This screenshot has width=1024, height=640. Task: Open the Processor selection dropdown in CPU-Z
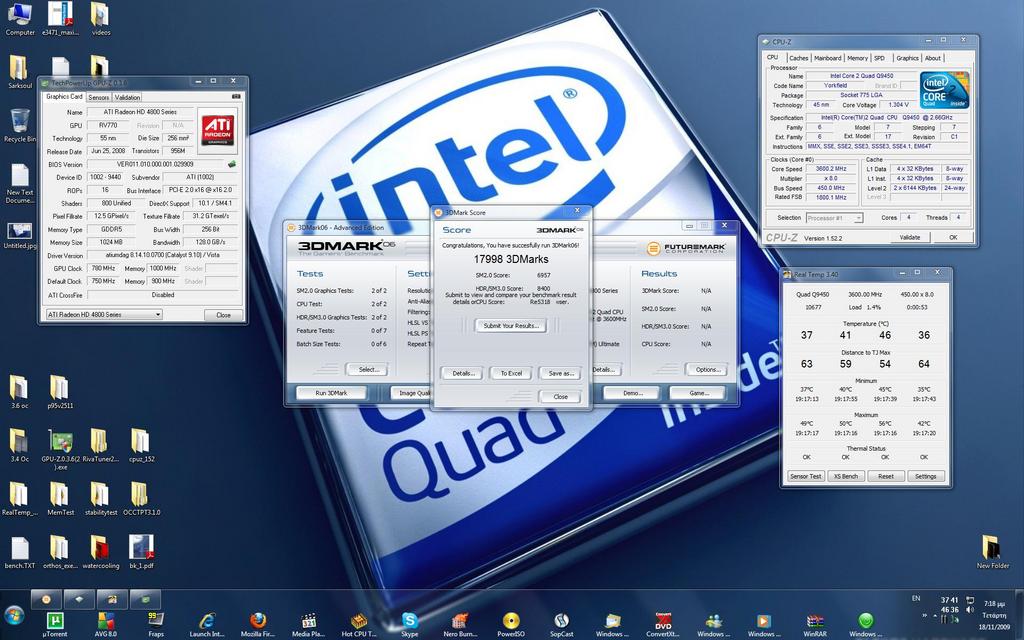point(835,218)
